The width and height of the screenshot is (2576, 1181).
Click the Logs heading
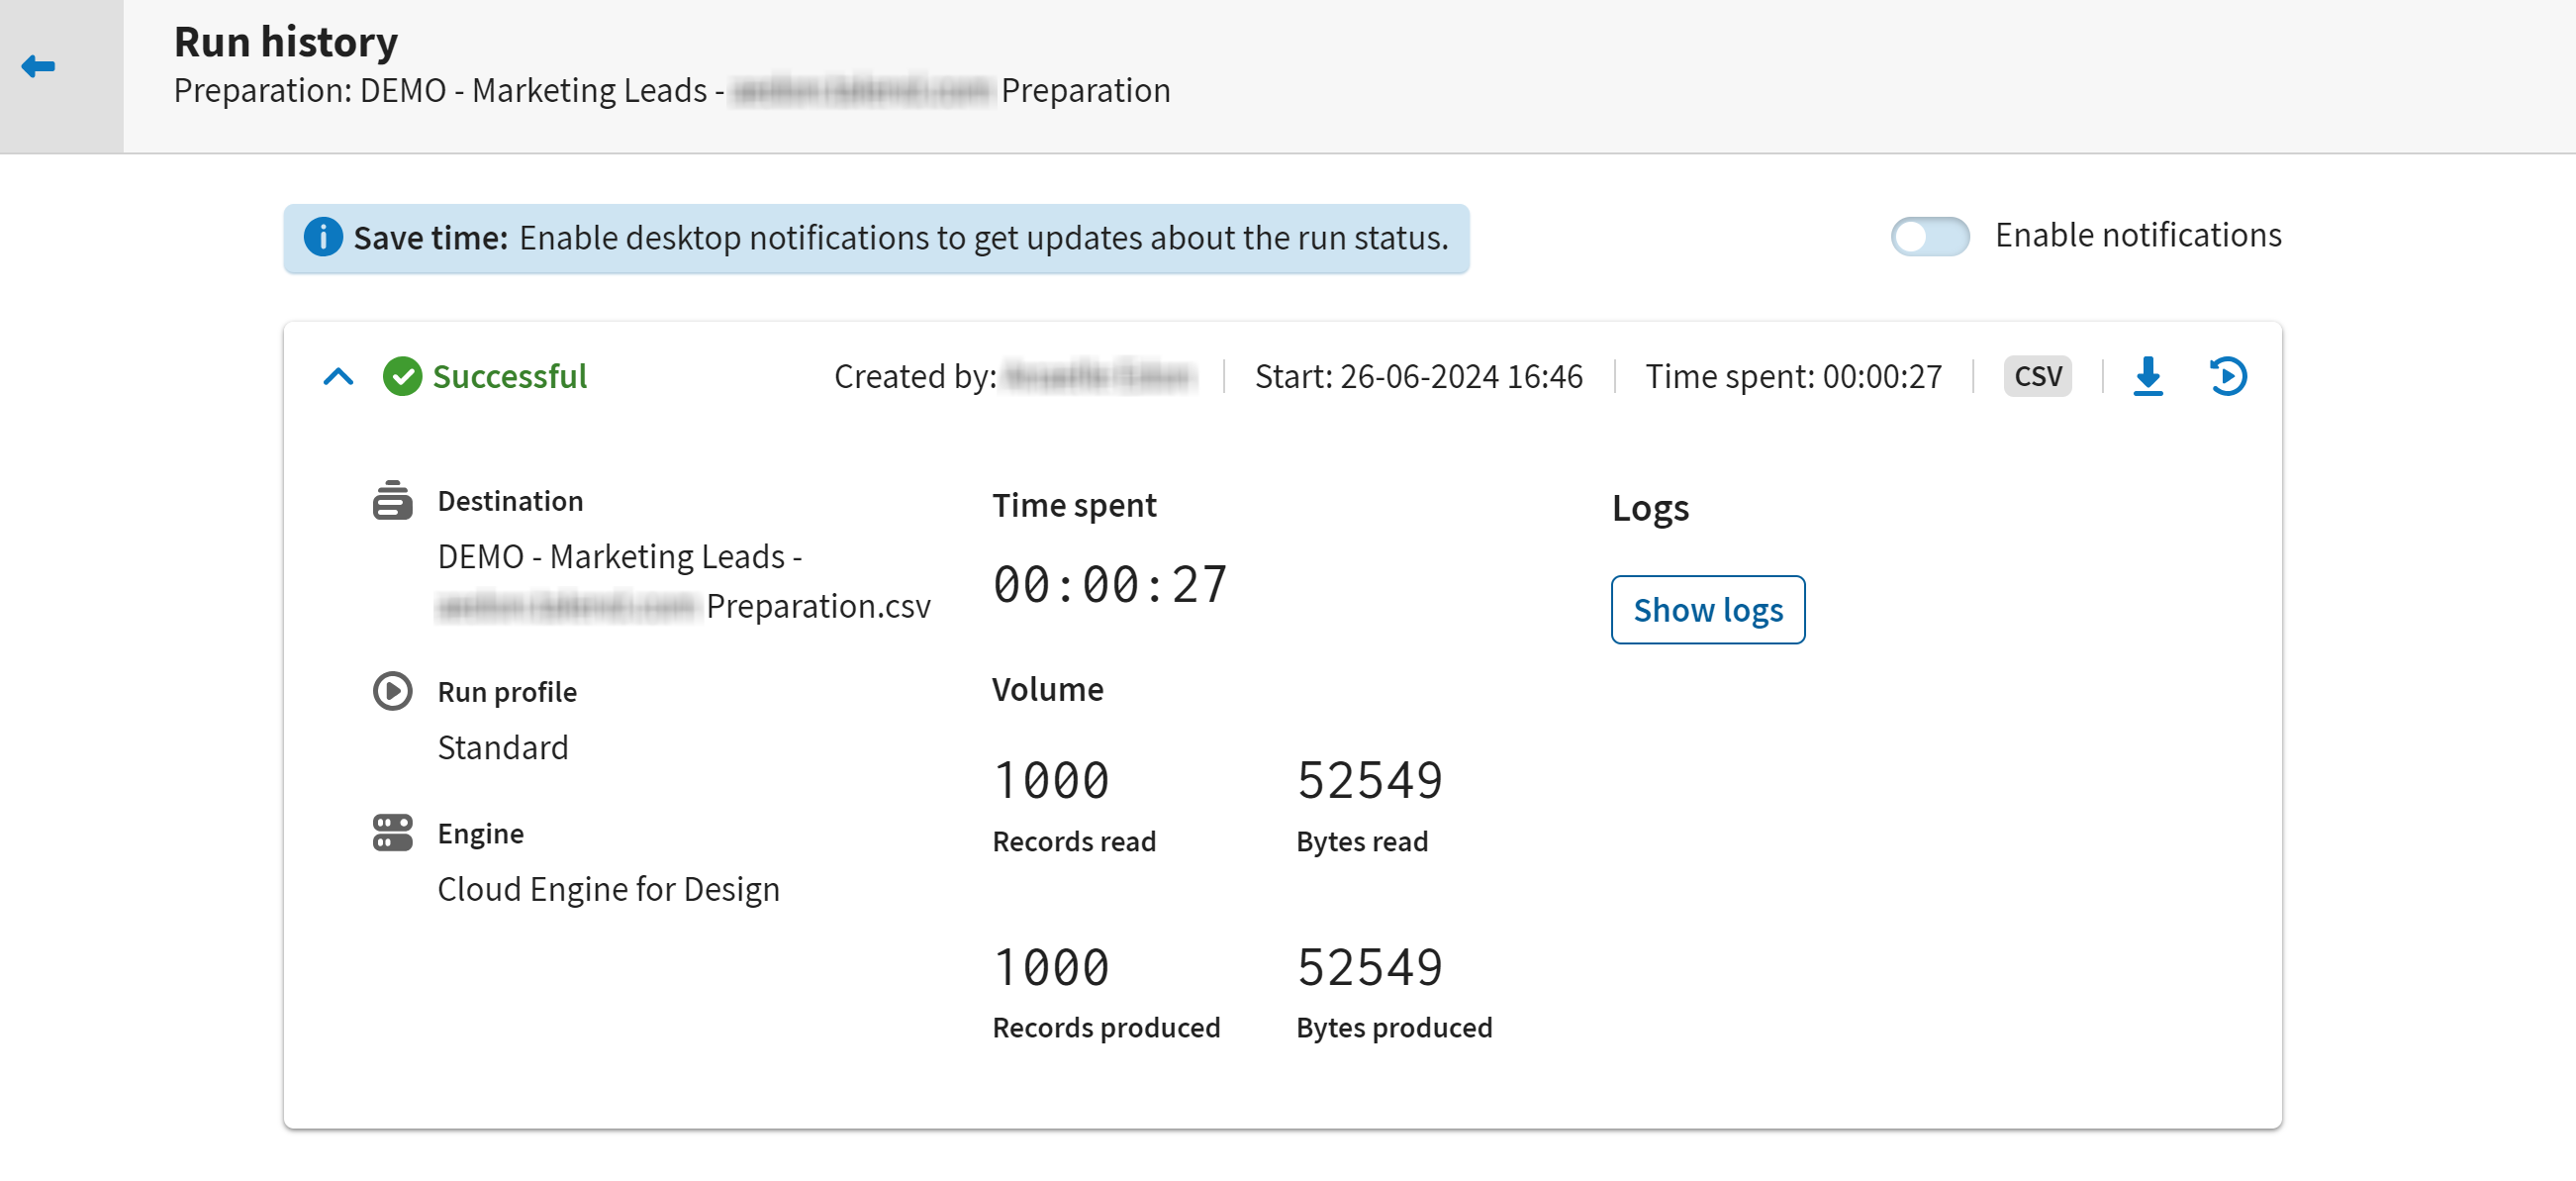pos(1650,509)
